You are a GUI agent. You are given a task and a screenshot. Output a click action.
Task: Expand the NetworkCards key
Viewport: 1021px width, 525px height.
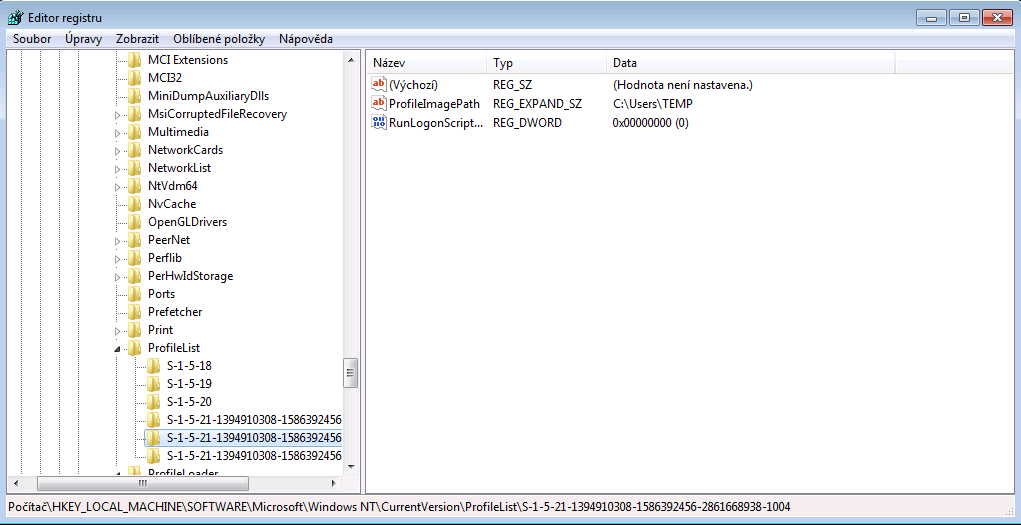pyautogui.click(x=118, y=150)
